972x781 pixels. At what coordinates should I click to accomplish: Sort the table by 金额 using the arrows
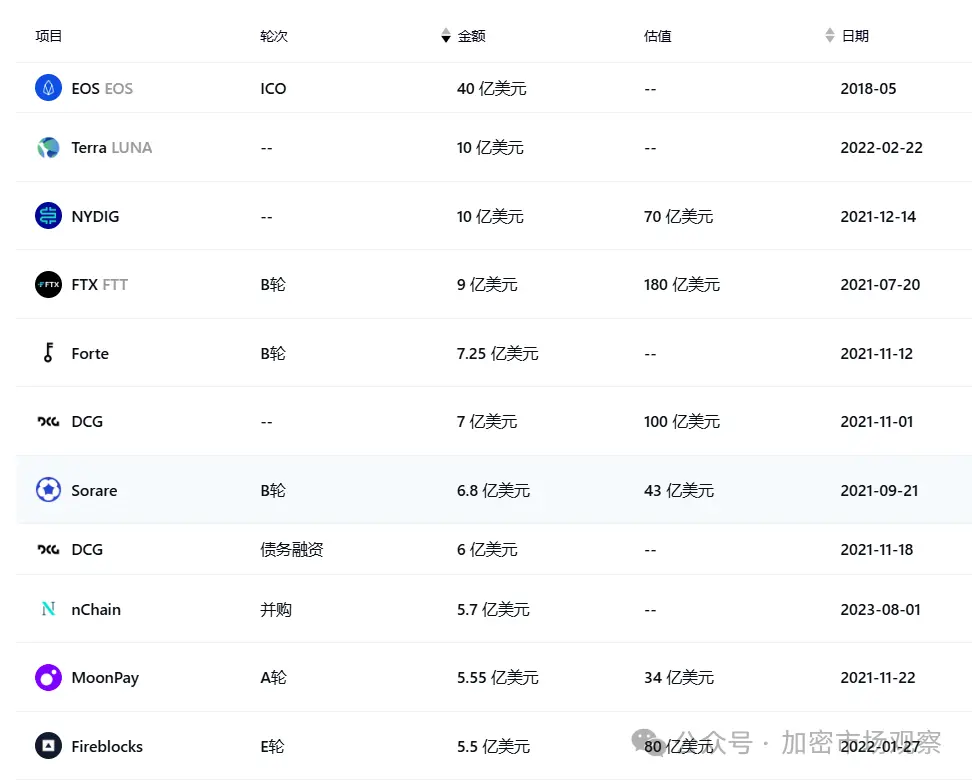tap(446, 35)
